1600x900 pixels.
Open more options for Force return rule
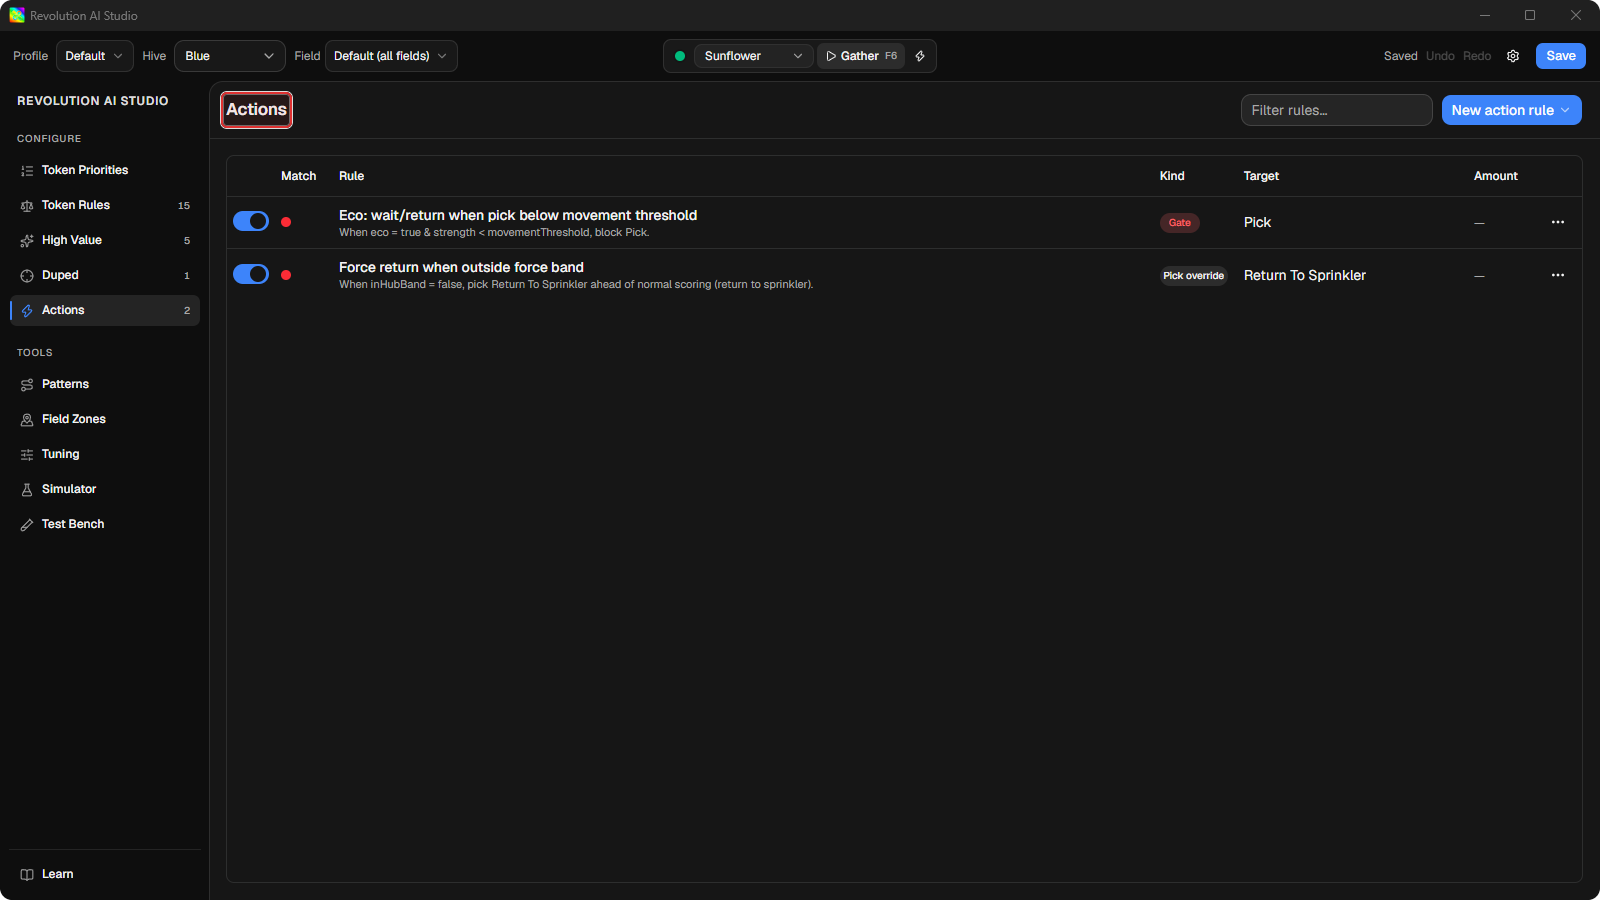[x=1558, y=275]
